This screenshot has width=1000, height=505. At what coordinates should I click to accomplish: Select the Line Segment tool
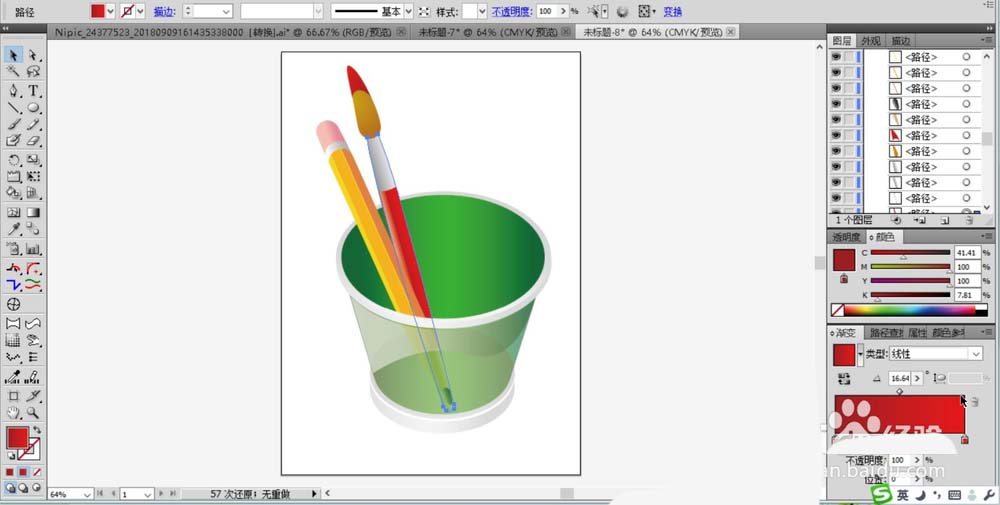13,108
